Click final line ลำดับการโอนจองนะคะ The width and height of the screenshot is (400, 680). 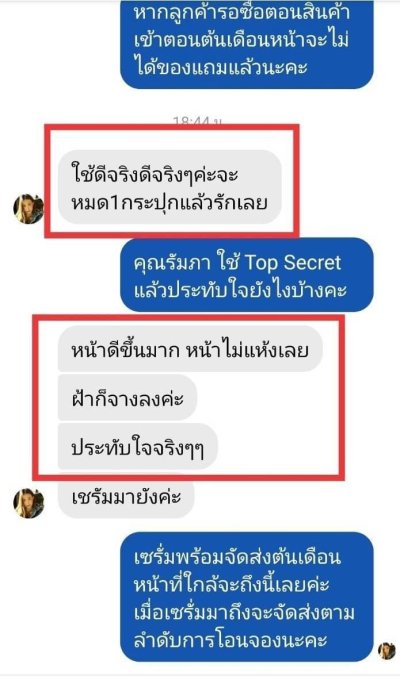[230, 641]
